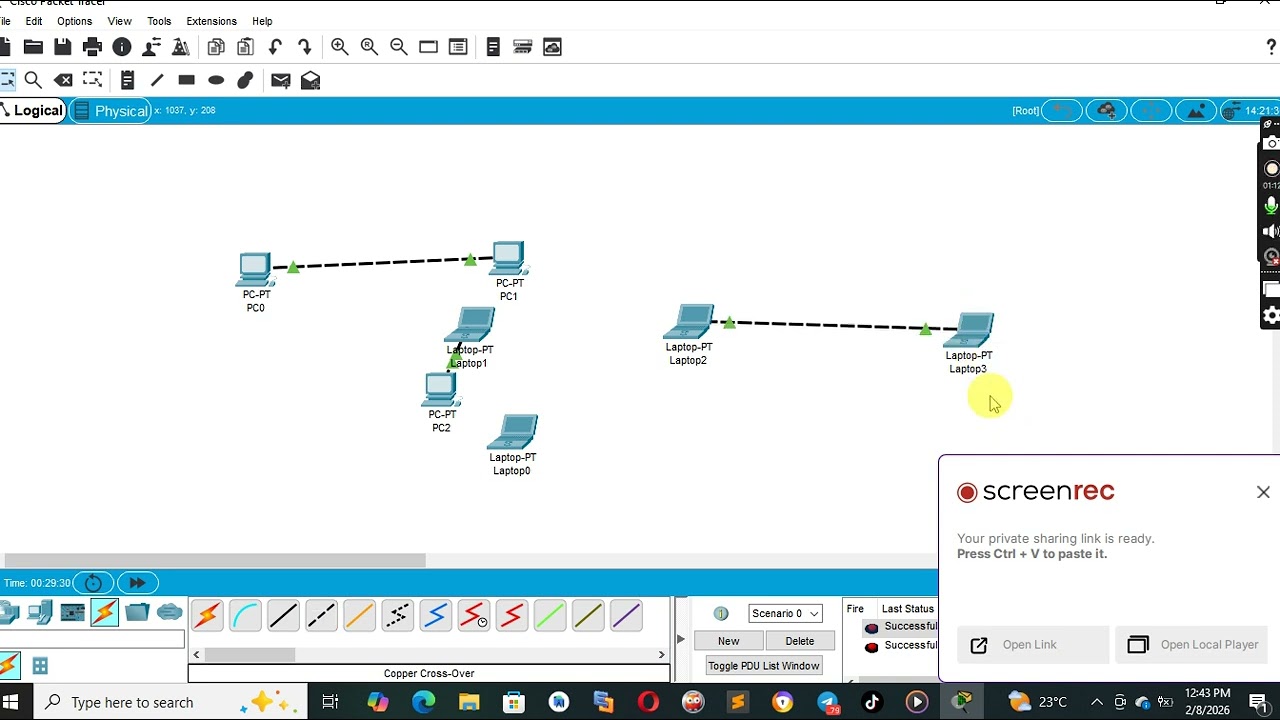Screen dimensions: 1280x720
Task: Open Local Player in screenrec popup
Action: pyautogui.click(x=1193, y=645)
